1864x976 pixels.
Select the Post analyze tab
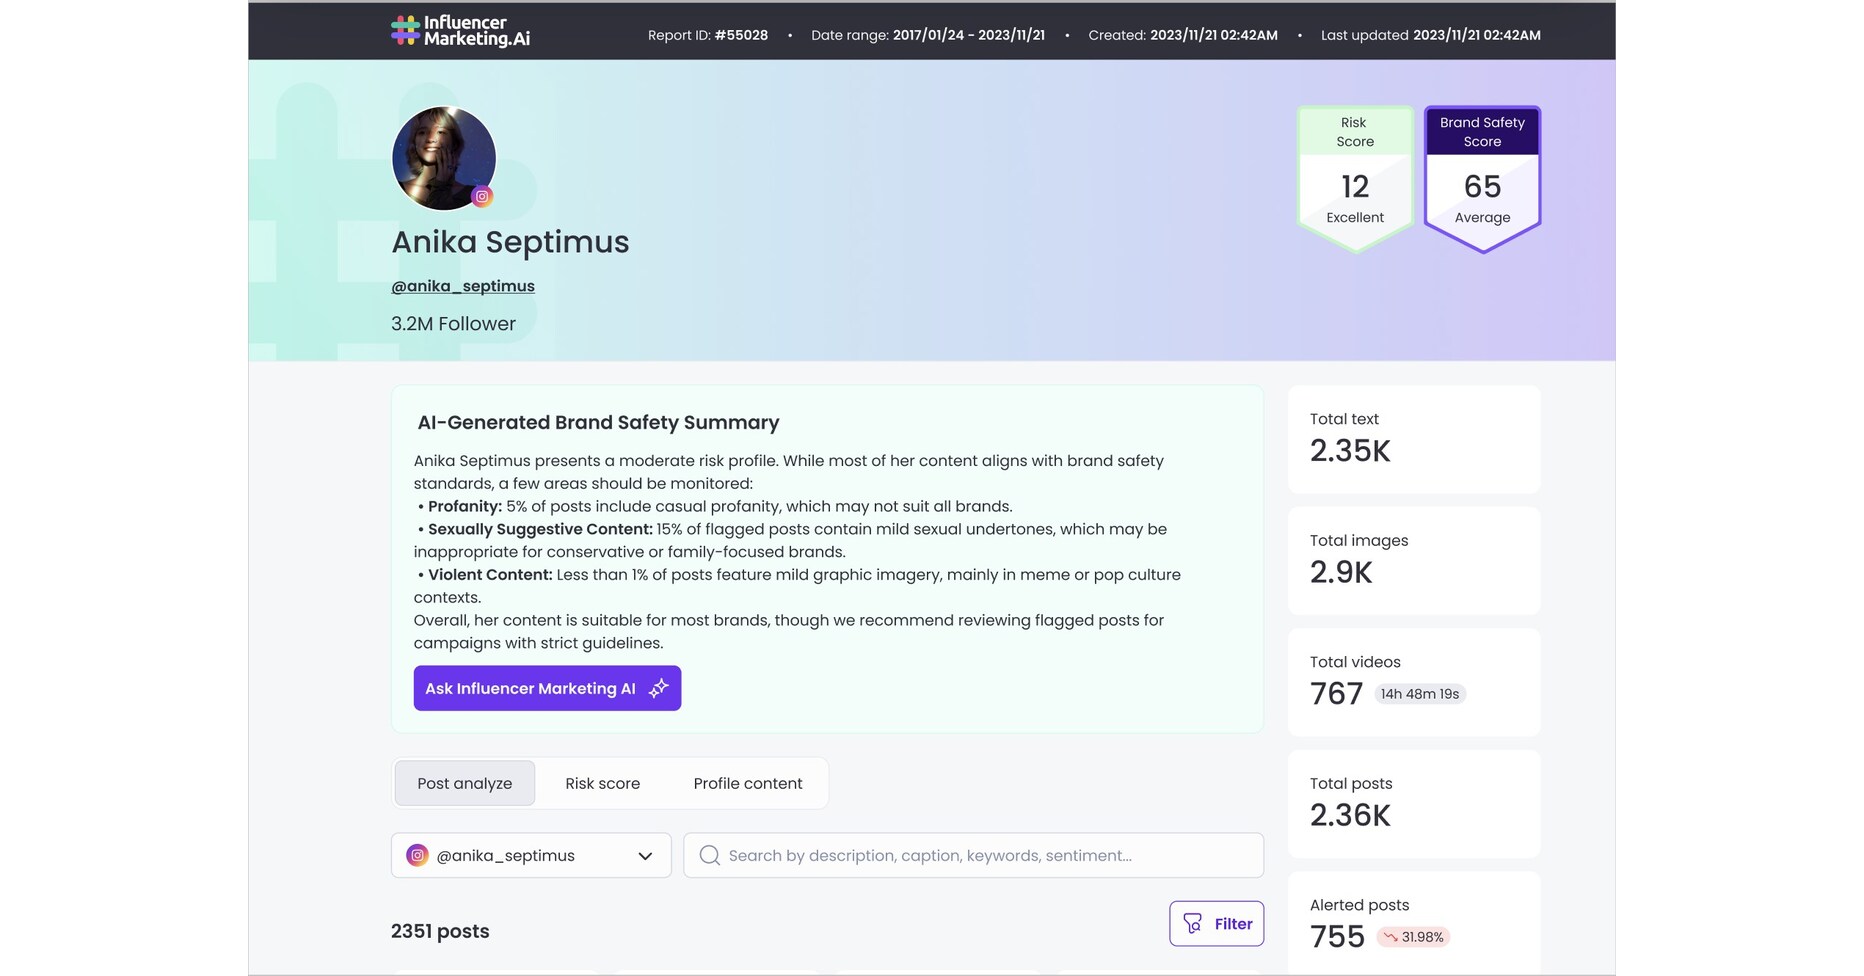(x=464, y=783)
